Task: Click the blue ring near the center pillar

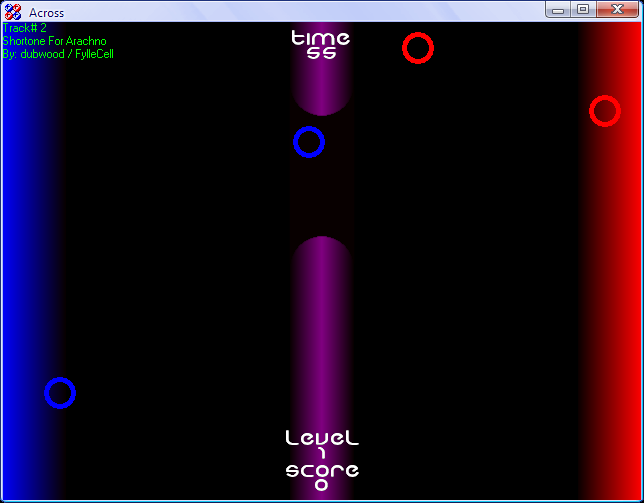Action: pos(309,143)
